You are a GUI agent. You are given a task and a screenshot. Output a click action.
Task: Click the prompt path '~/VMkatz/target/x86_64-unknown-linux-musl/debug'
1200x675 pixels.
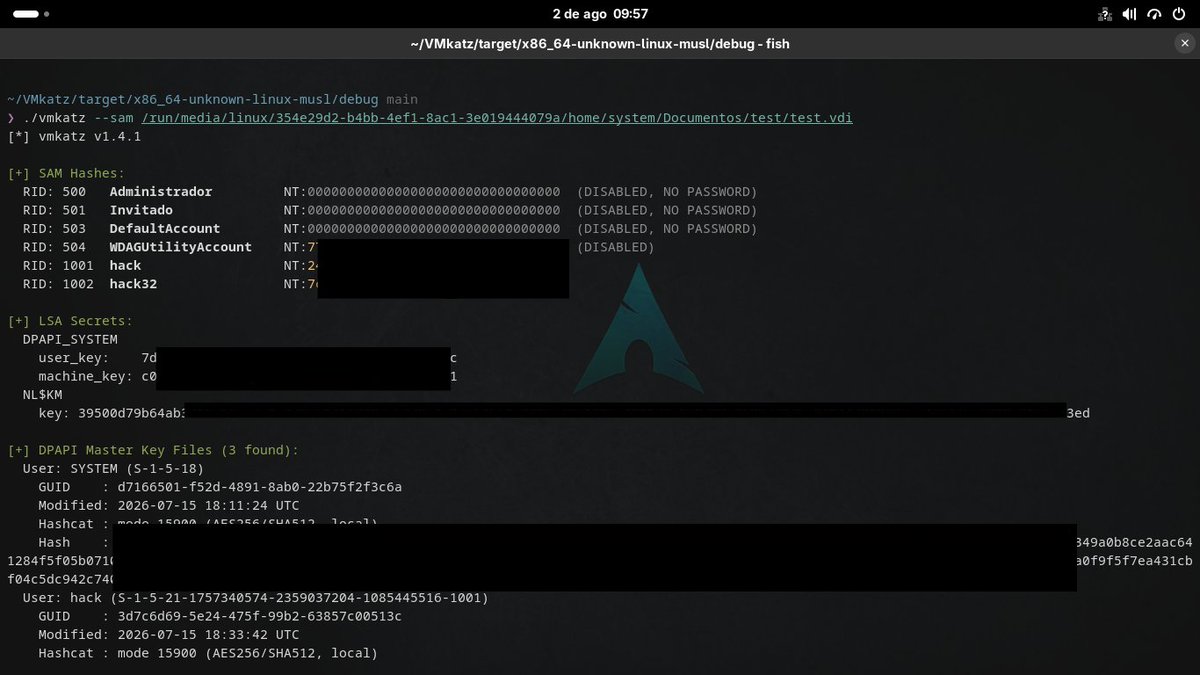[x=192, y=99]
